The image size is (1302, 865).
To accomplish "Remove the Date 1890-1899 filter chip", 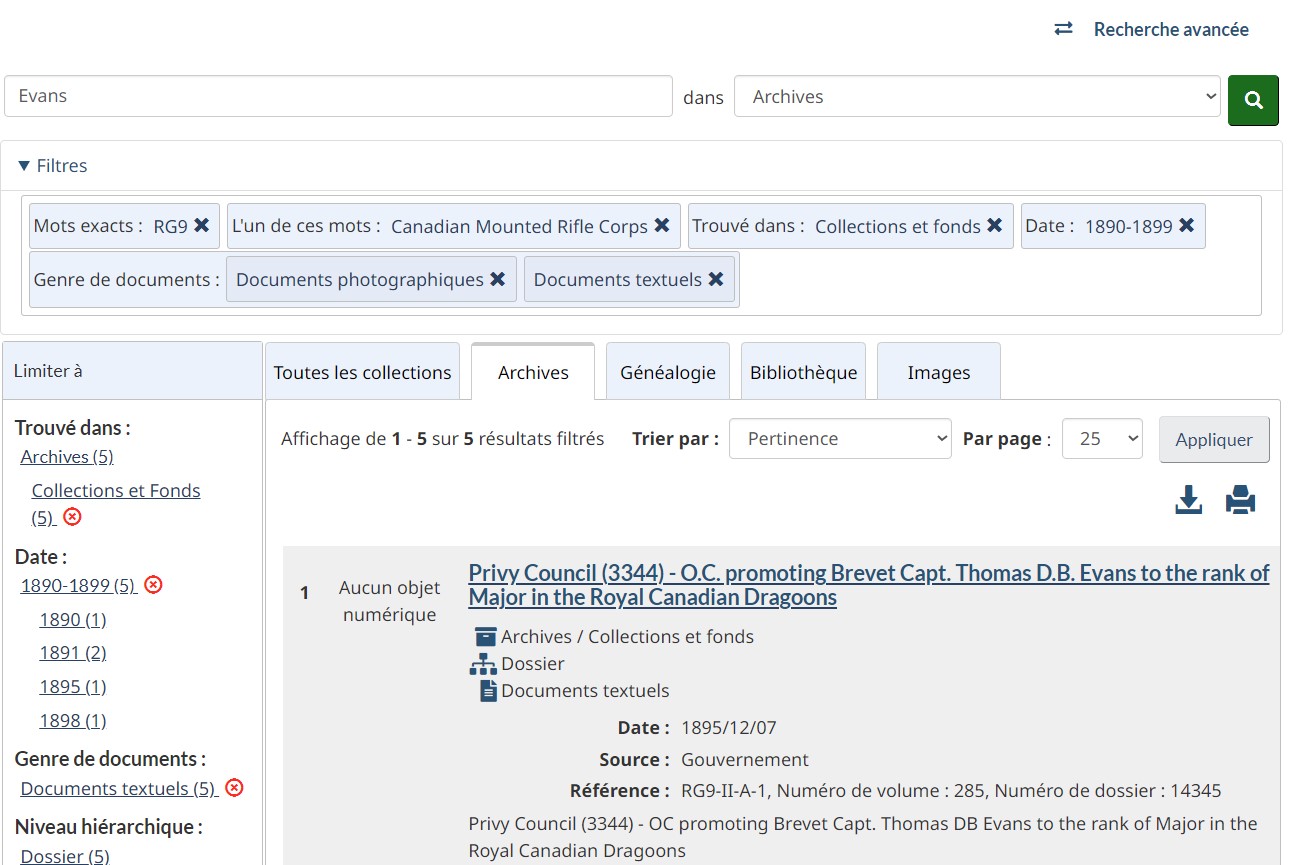I will click(x=1186, y=226).
